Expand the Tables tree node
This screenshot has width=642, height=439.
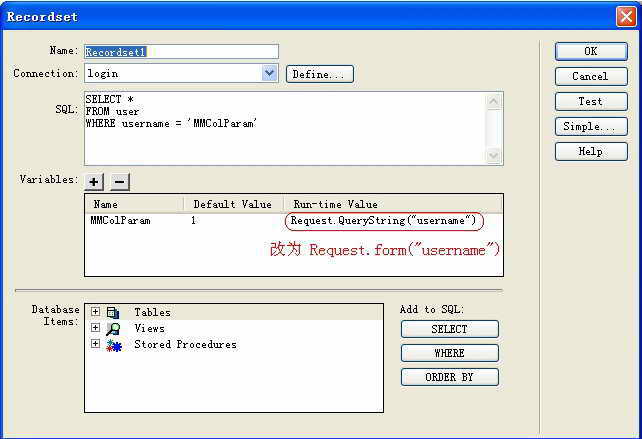pyautogui.click(x=95, y=312)
